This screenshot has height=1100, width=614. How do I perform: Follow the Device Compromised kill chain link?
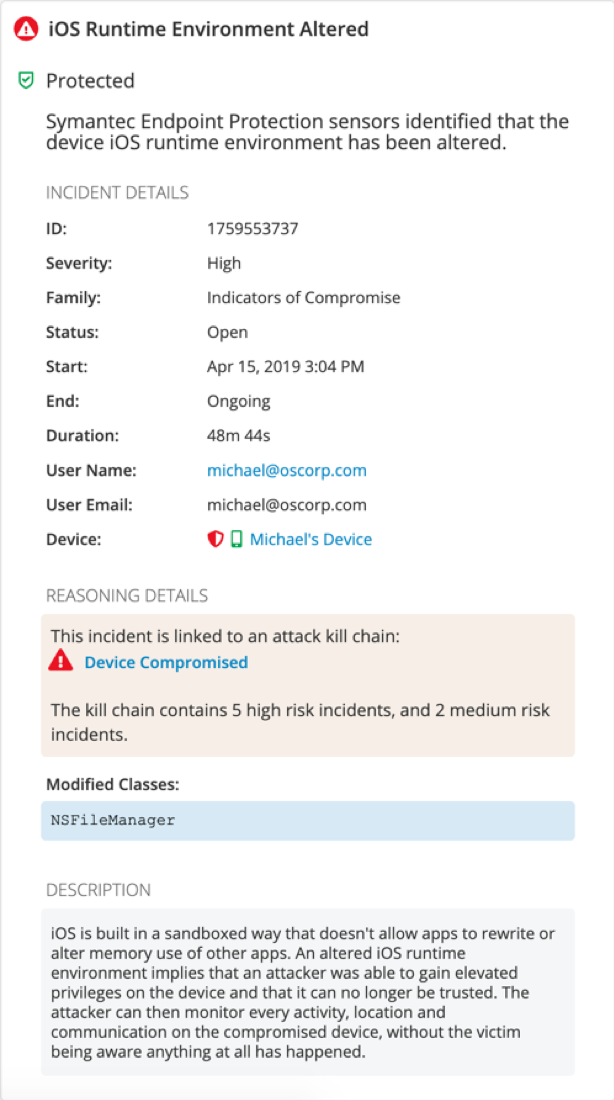tap(166, 662)
